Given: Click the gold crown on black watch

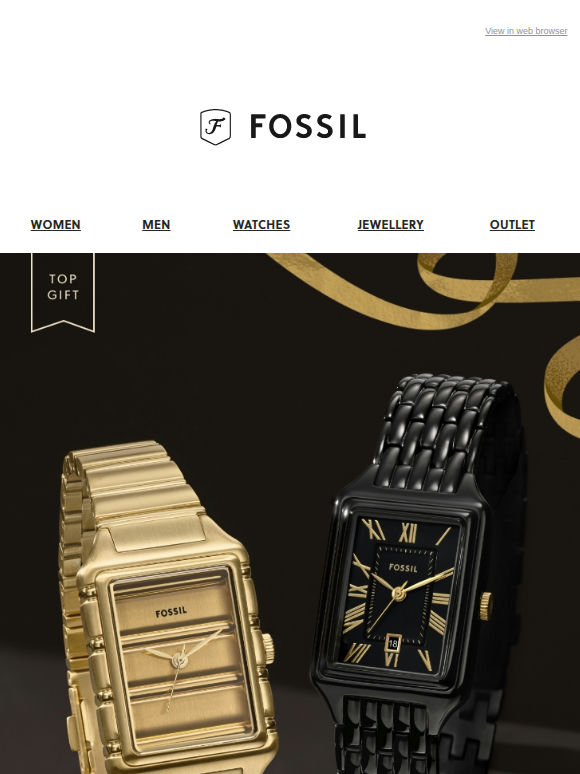Looking at the screenshot, I should pyautogui.click(x=486, y=606).
